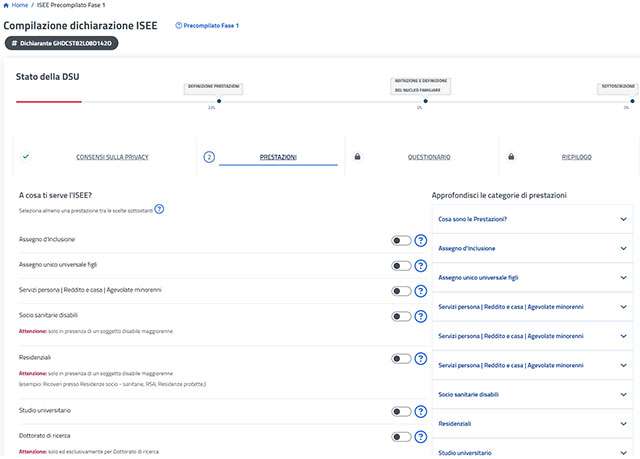
Task: Expand Assegno d'Inclusione info panel on right
Action: (x=532, y=248)
